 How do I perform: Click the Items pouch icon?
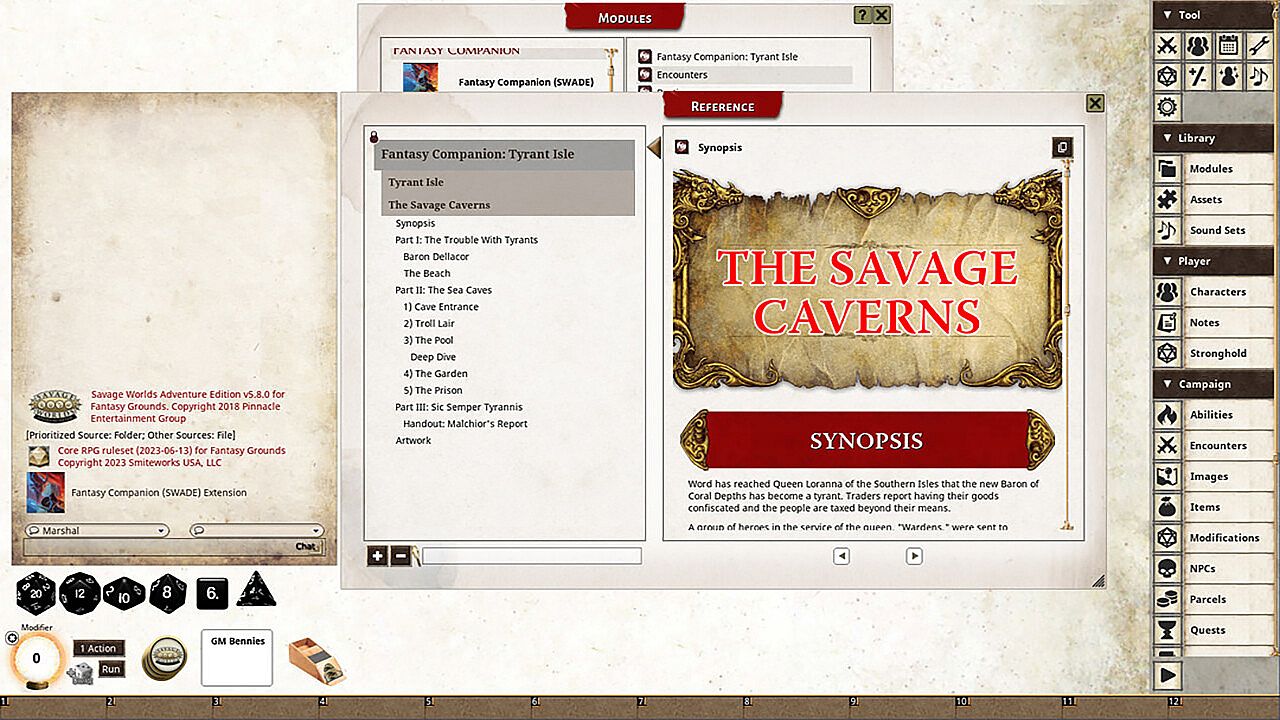tap(1167, 507)
